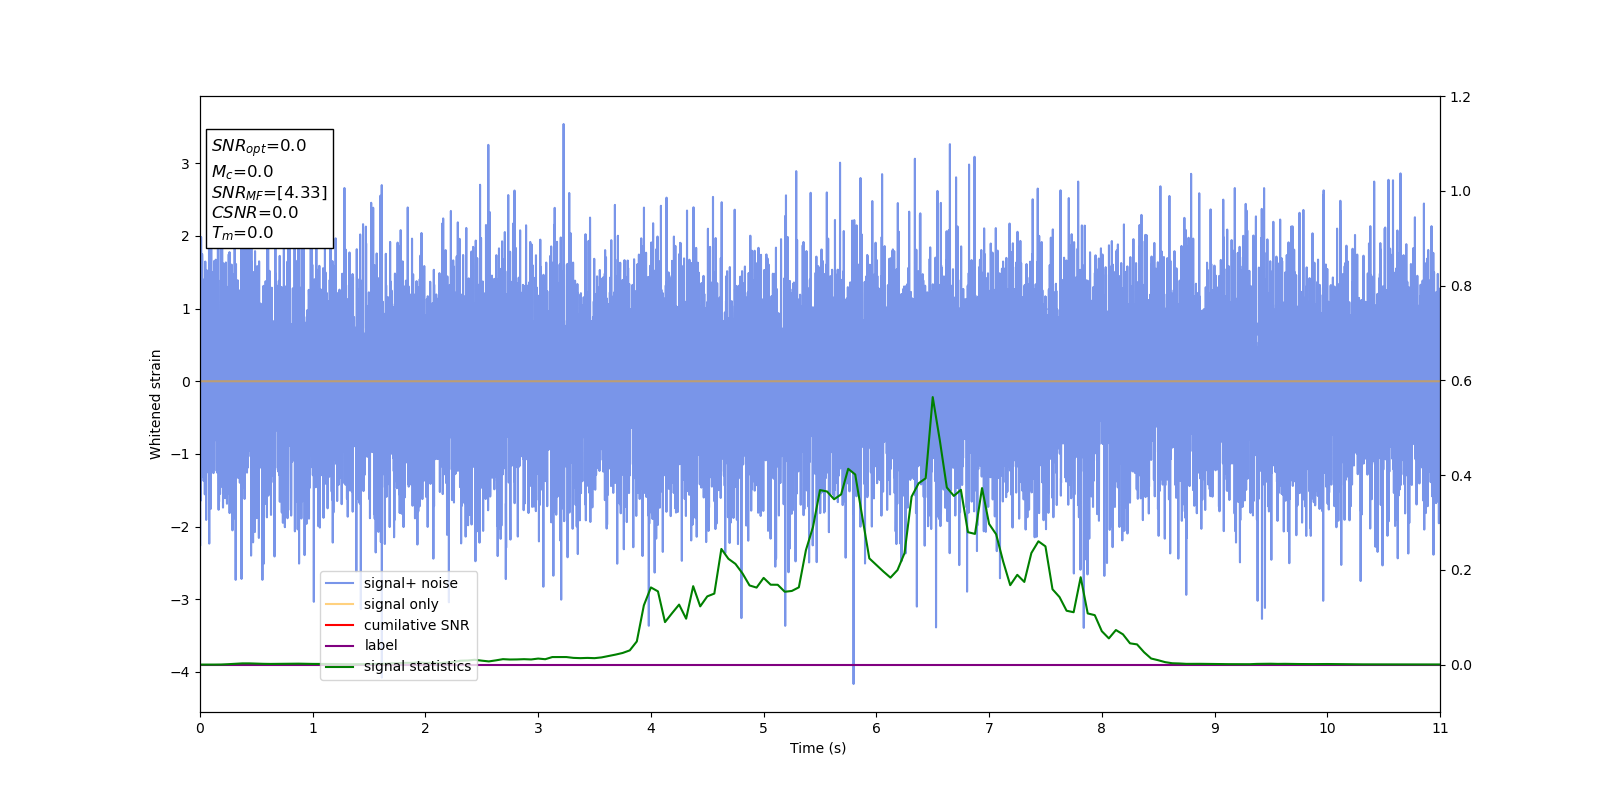Screen dimensions: 1600x800
Task: Click the SNR_MF=[4.33] annotation text
Action: [269, 192]
